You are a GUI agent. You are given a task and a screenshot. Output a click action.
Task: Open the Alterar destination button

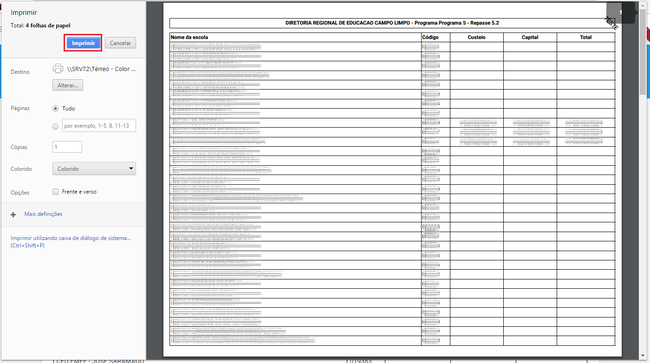68,85
